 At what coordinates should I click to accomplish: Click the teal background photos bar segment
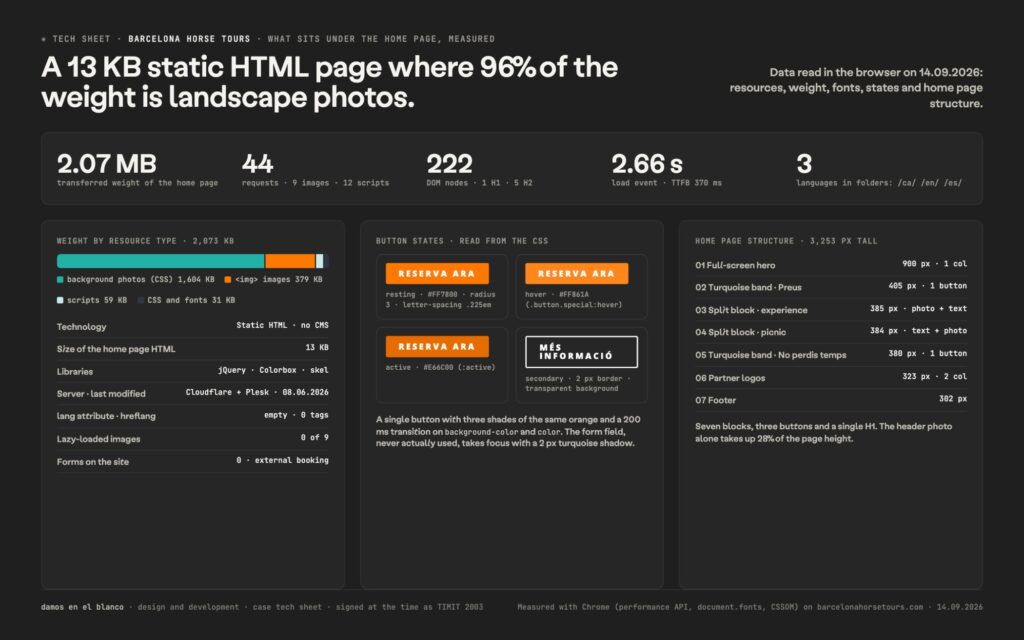(x=161, y=261)
